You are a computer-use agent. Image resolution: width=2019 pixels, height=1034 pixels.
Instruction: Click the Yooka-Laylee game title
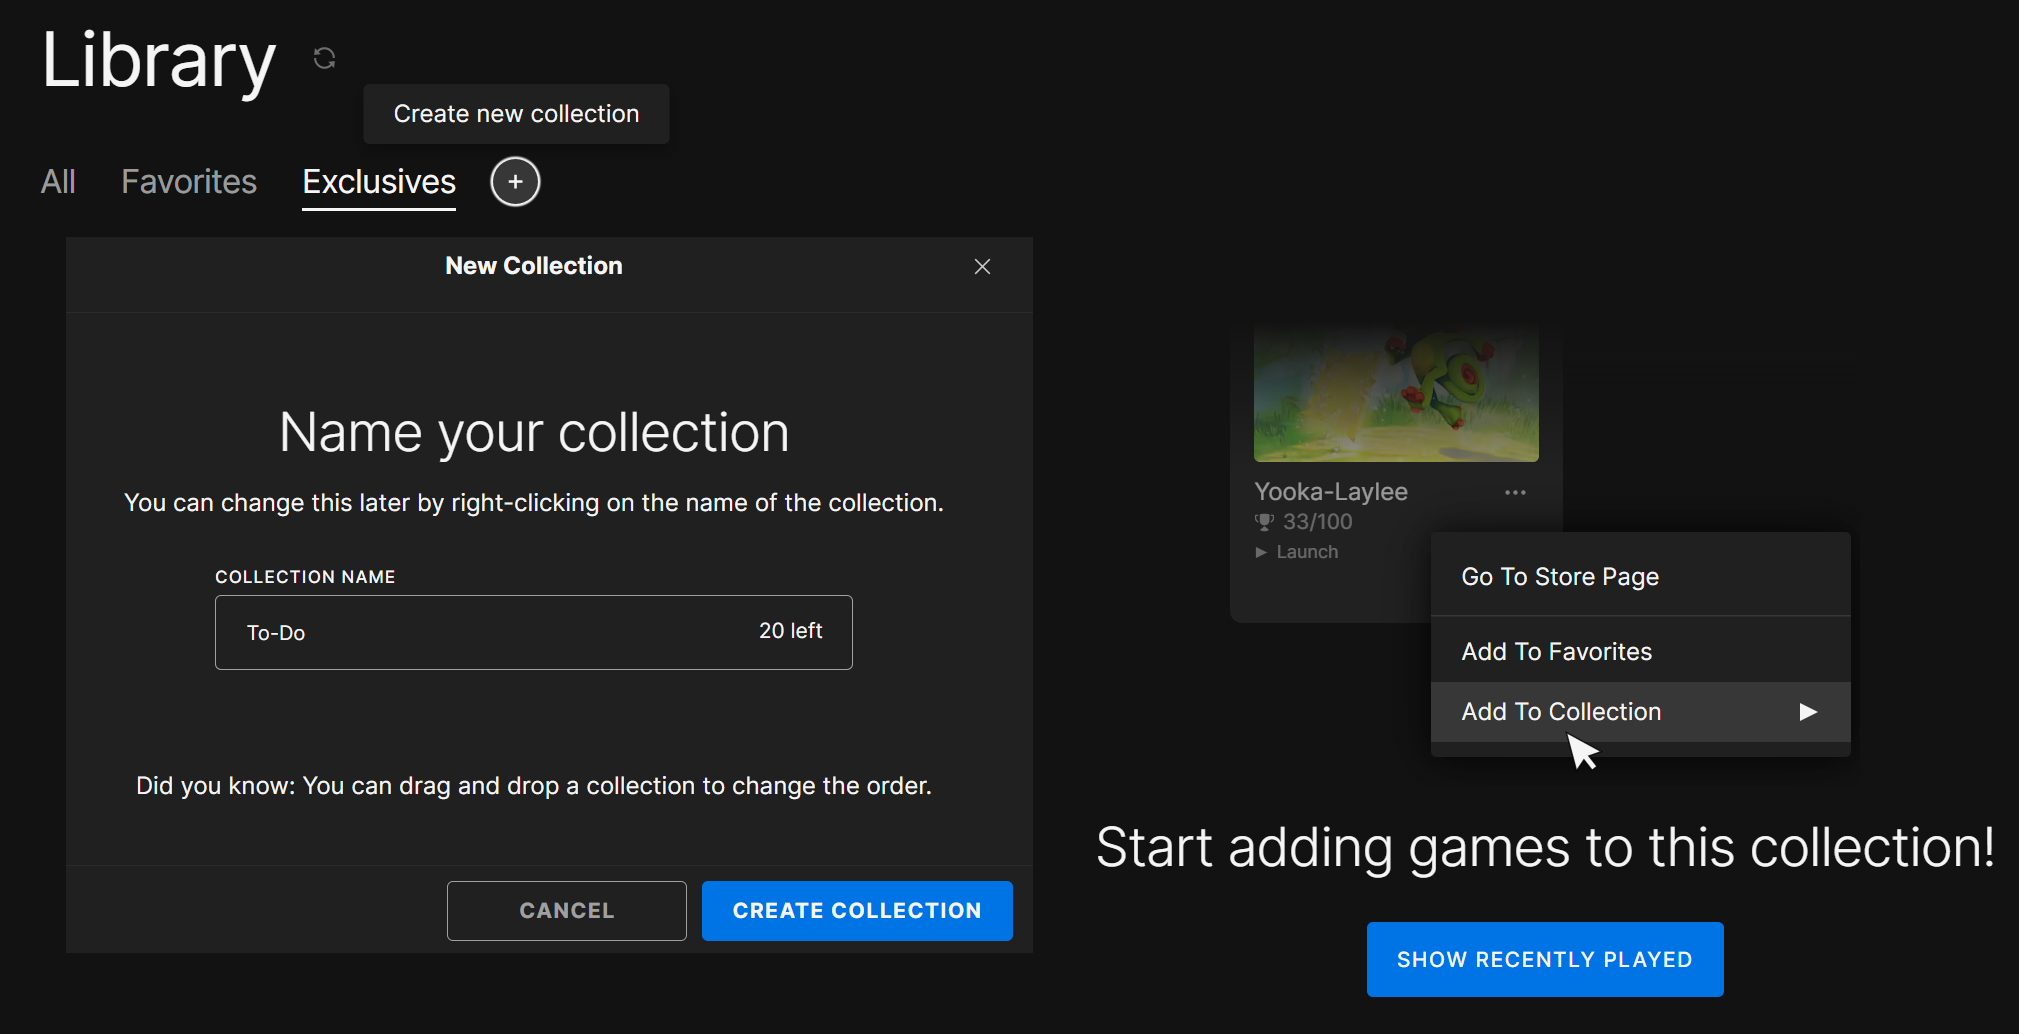(1331, 492)
